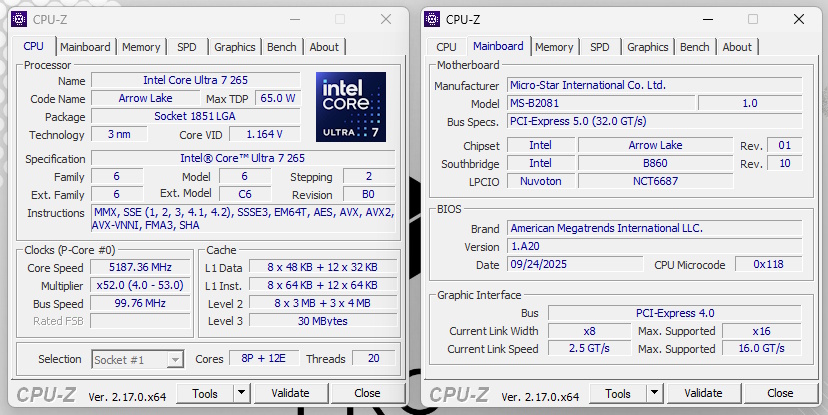The height and width of the screenshot is (415, 828).
Task: Click Close button in right window
Action: (x=780, y=393)
